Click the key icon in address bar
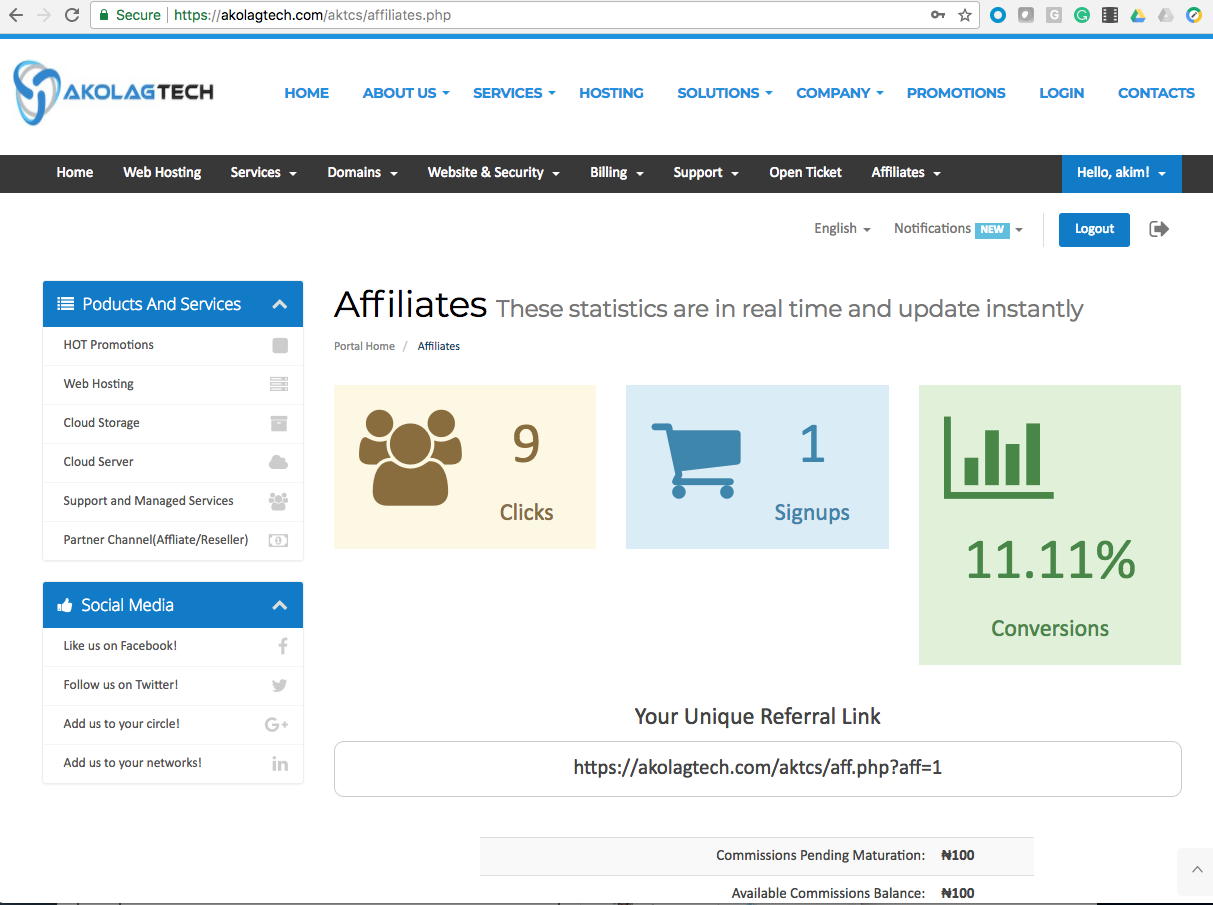Viewport: 1213px width, 905px height. click(x=938, y=15)
